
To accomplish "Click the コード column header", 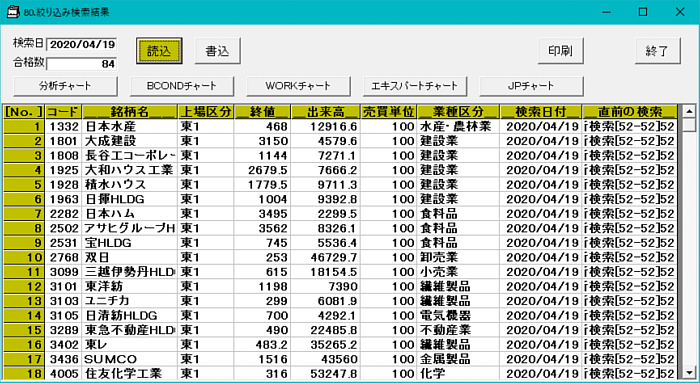I will (63, 112).
